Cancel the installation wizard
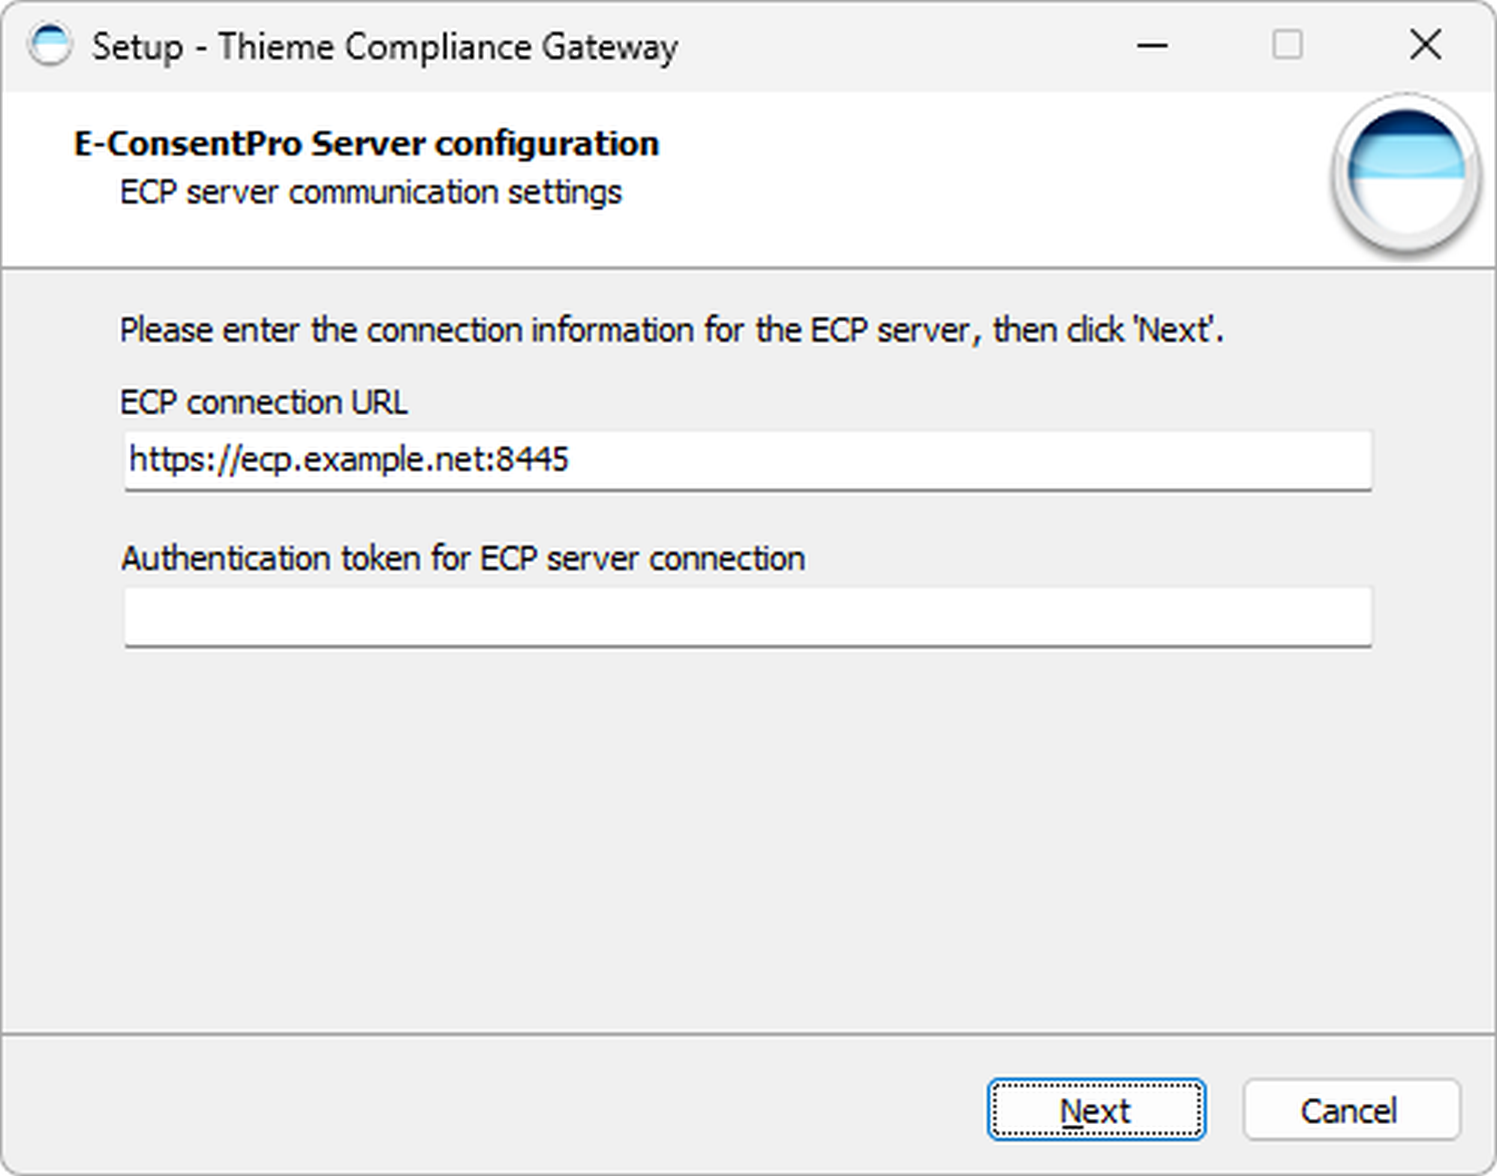The width and height of the screenshot is (1497, 1176). coord(1350,1110)
